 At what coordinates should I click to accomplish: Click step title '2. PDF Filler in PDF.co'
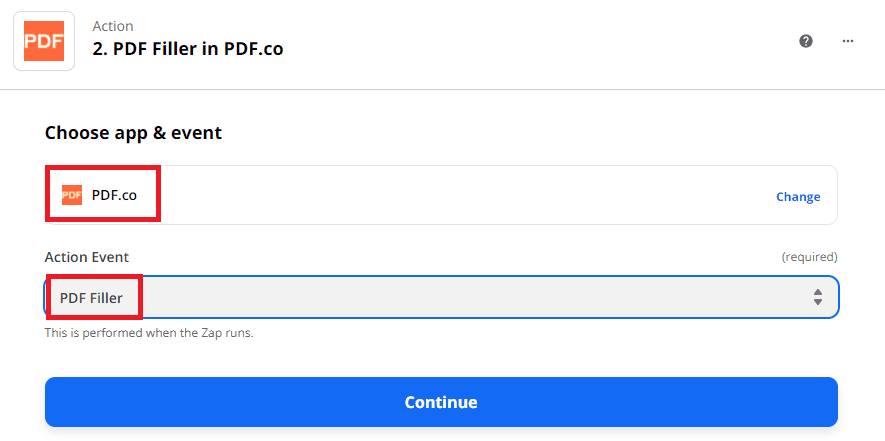pyautogui.click(x=187, y=48)
